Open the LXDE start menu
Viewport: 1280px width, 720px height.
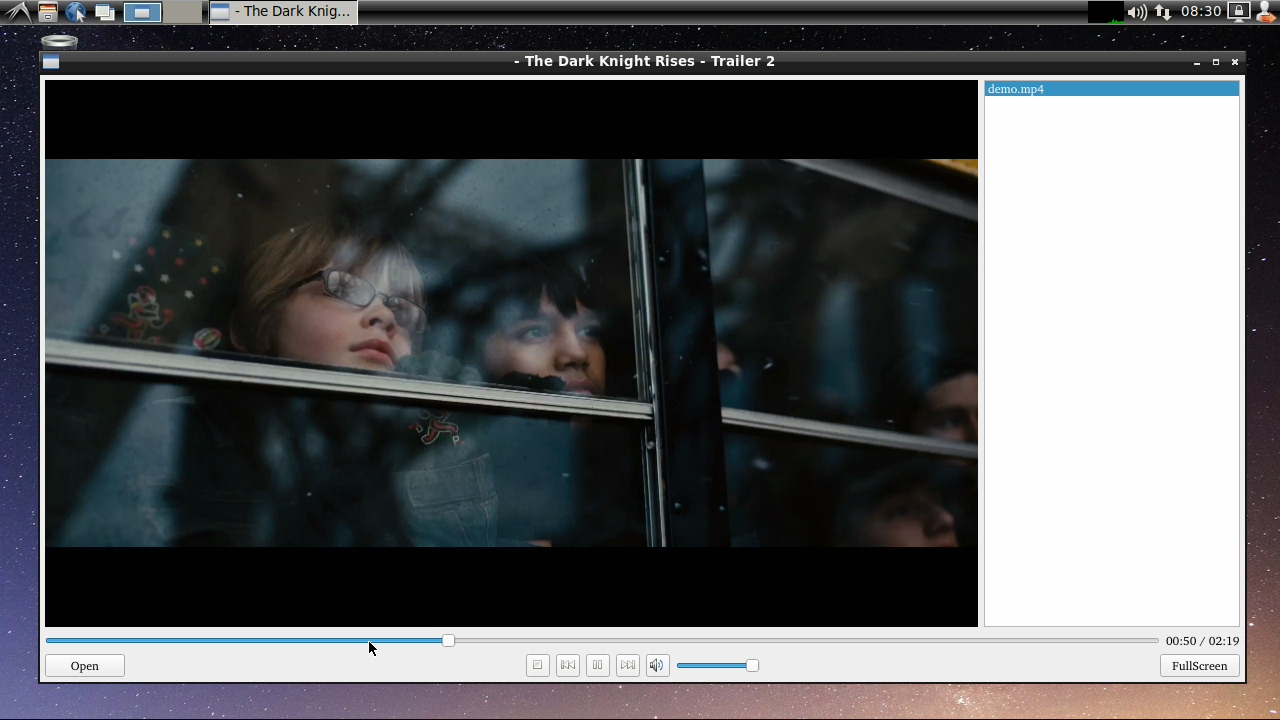(18, 12)
